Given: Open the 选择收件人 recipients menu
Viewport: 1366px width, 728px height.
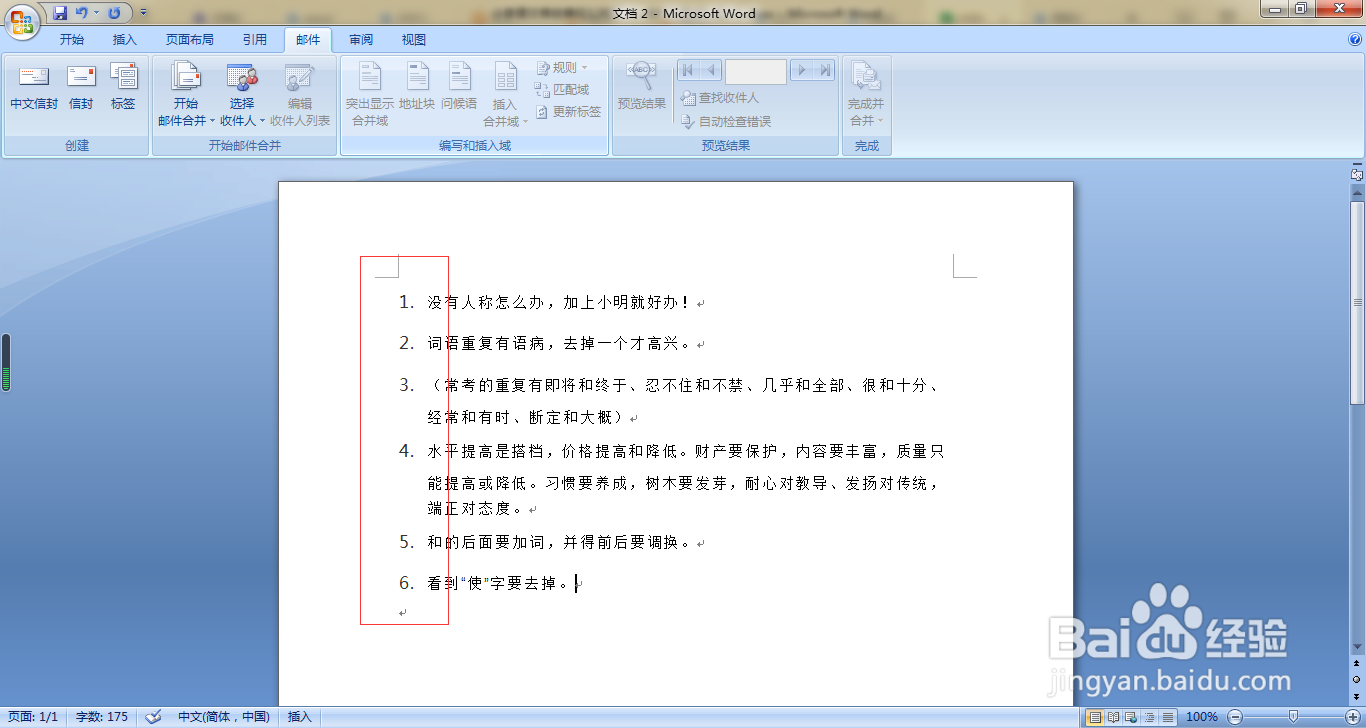Looking at the screenshot, I should click(242, 95).
